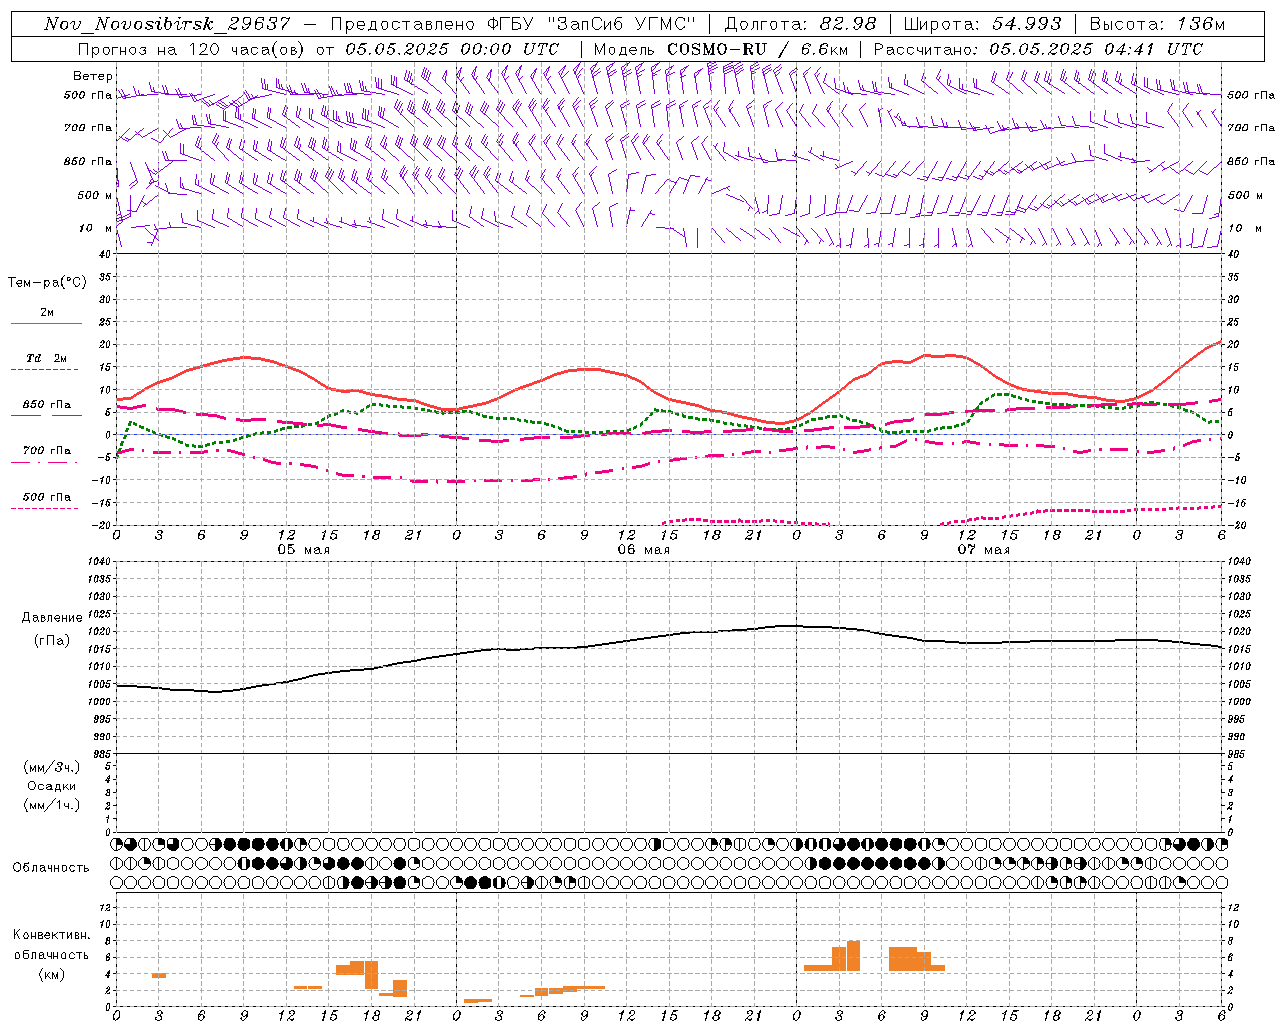The height and width of the screenshot is (1024, 1280).
Task: Click the Td 2м legend label
Action: [47, 358]
